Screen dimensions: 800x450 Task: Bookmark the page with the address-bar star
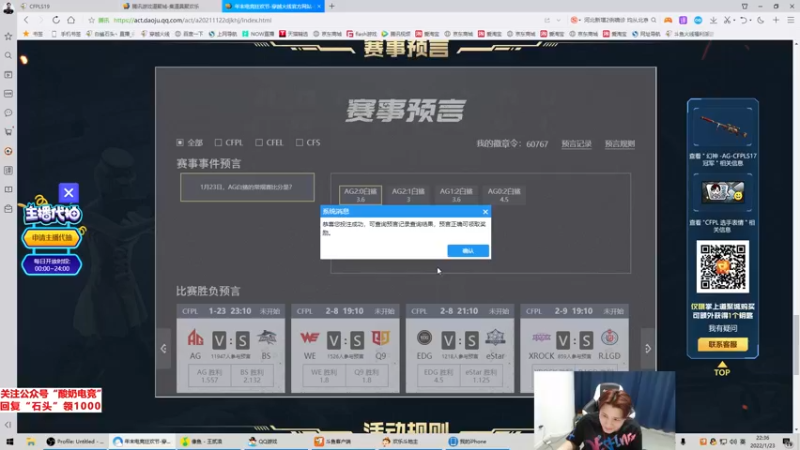click(x=91, y=20)
